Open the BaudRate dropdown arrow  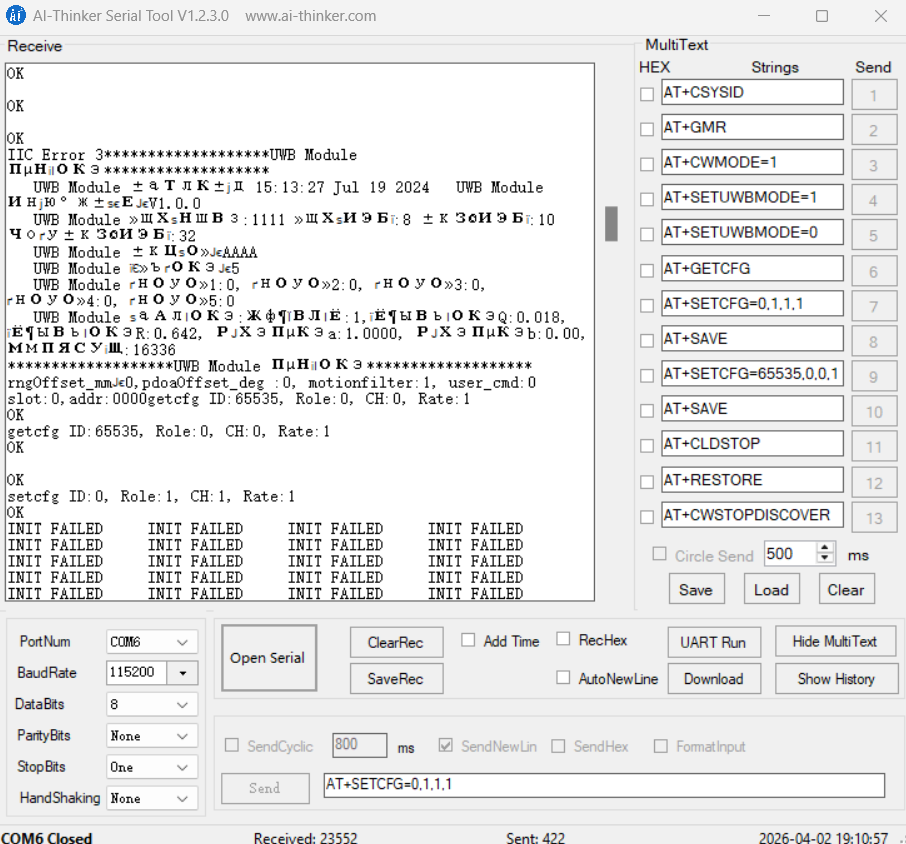pyautogui.click(x=182, y=673)
